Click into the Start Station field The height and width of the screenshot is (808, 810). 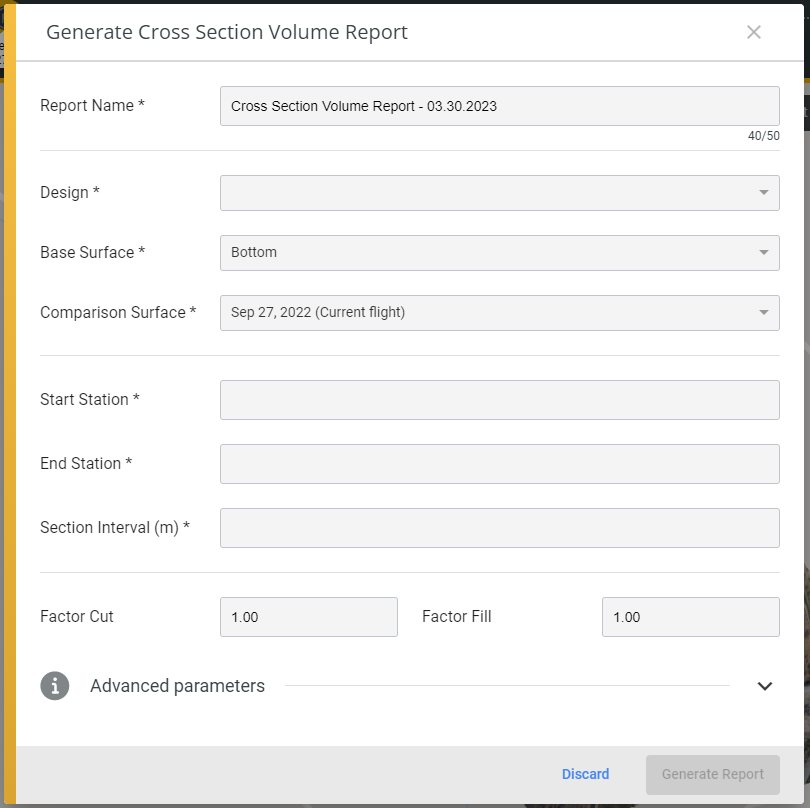point(500,400)
